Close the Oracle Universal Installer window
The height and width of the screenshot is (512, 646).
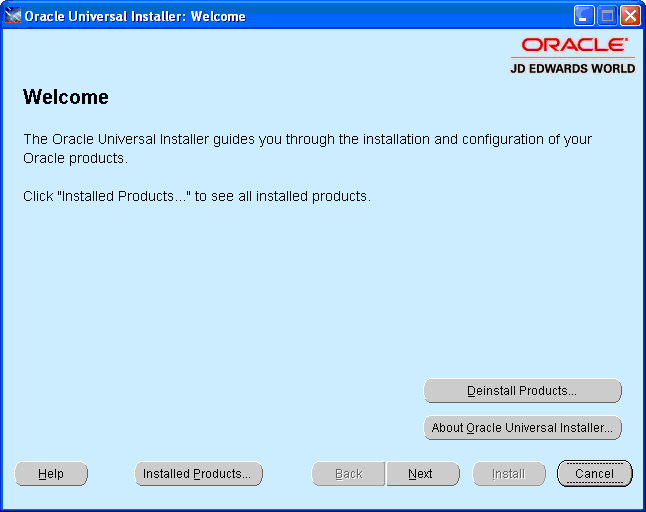pos(630,16)
